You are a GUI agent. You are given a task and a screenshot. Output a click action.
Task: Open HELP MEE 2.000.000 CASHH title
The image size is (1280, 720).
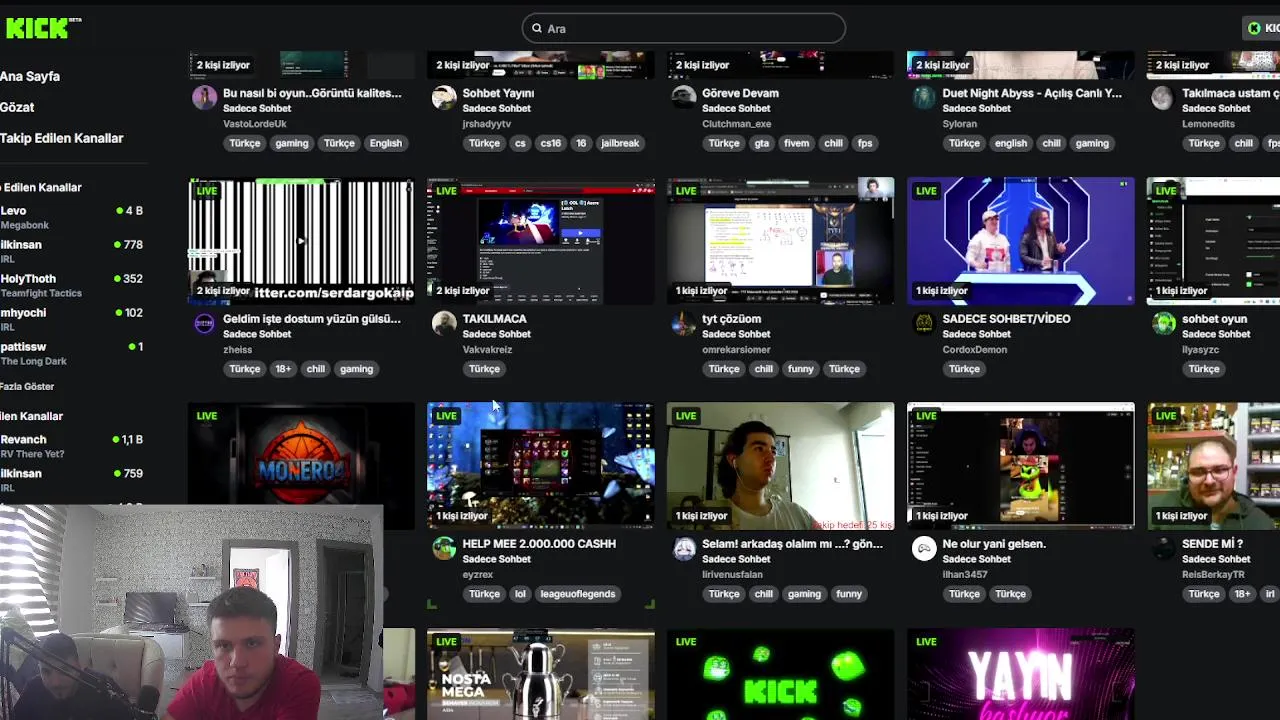[539, 544]
